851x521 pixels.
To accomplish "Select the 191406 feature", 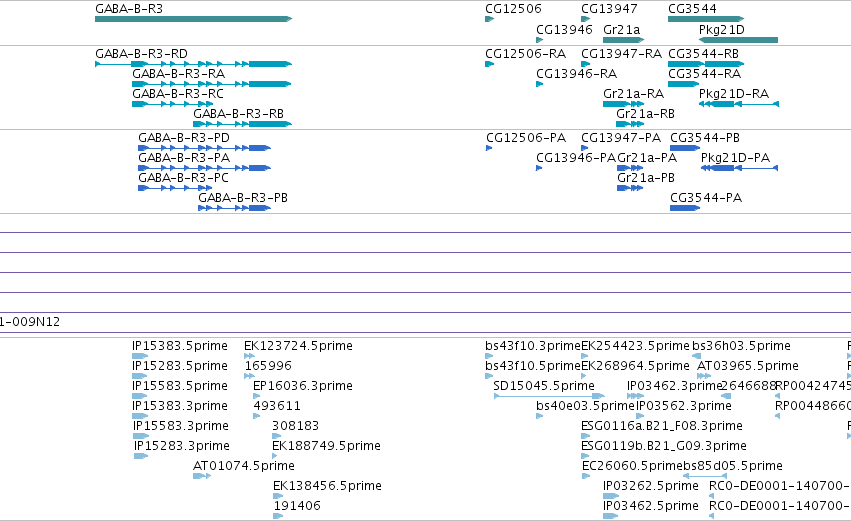I will (x=278, y=517).
